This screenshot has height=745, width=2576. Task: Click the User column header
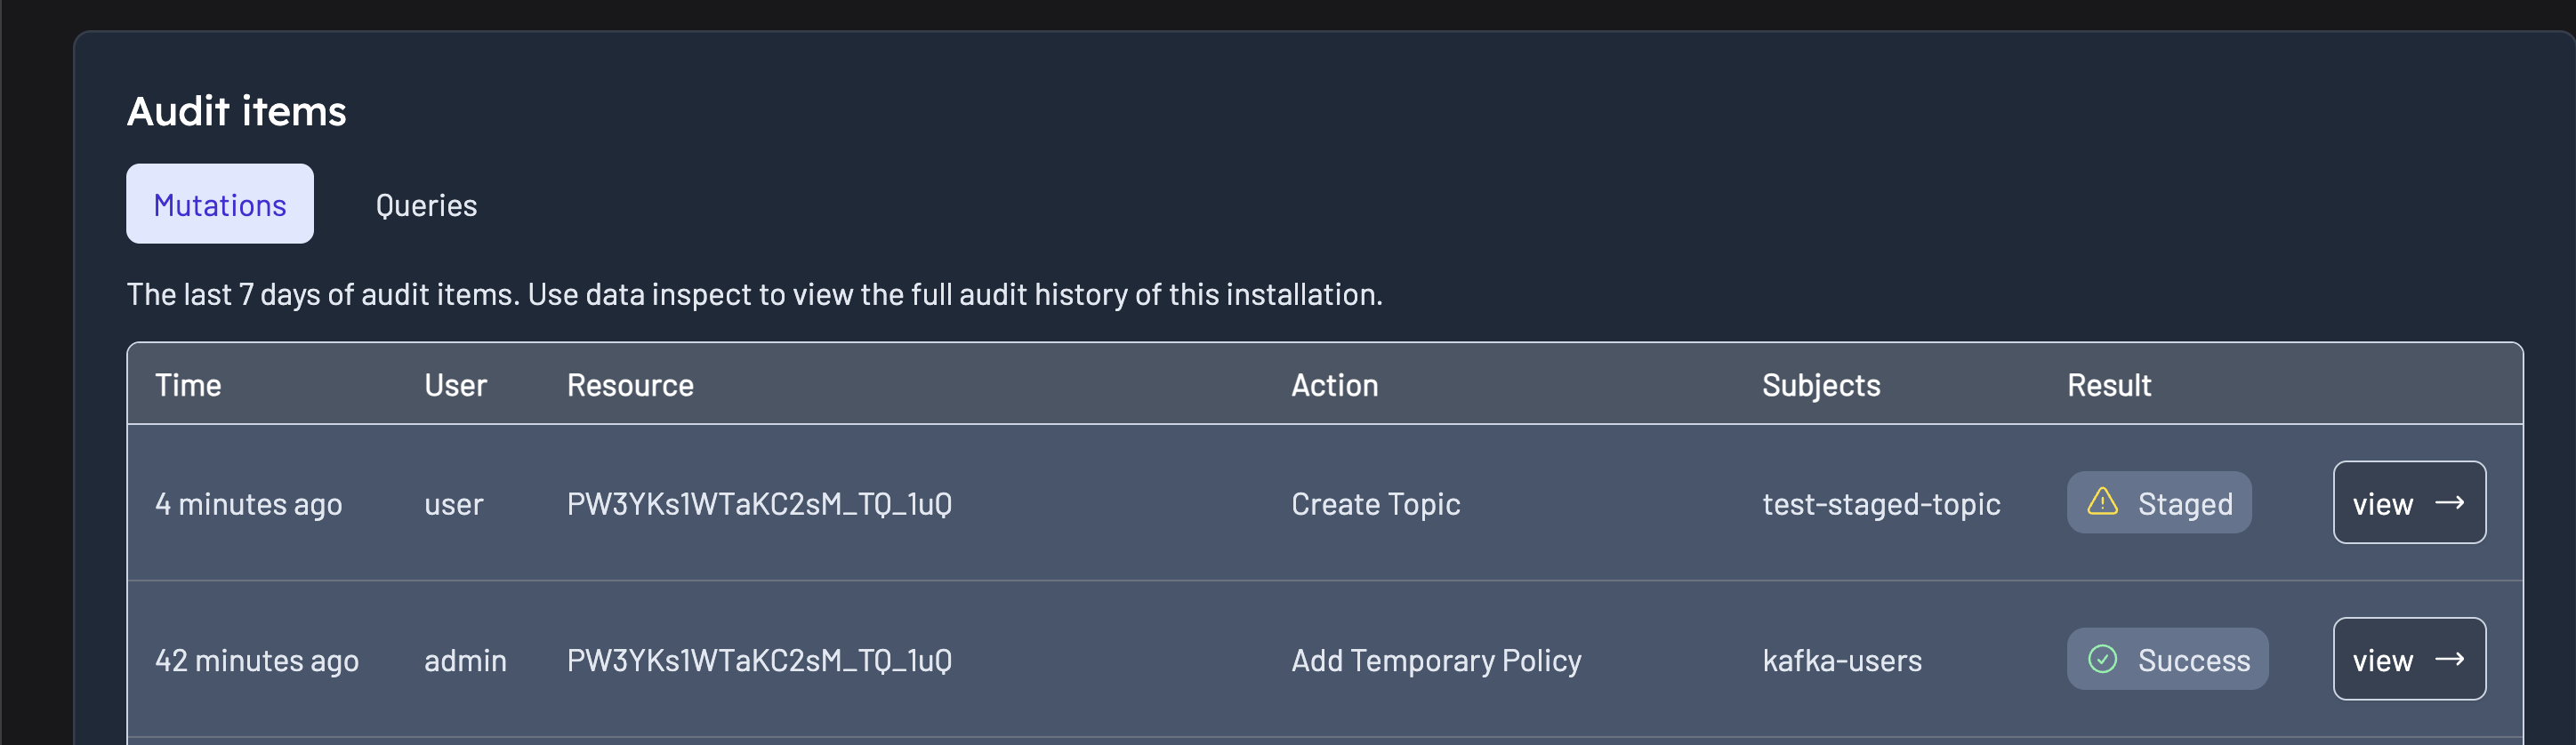455,385
